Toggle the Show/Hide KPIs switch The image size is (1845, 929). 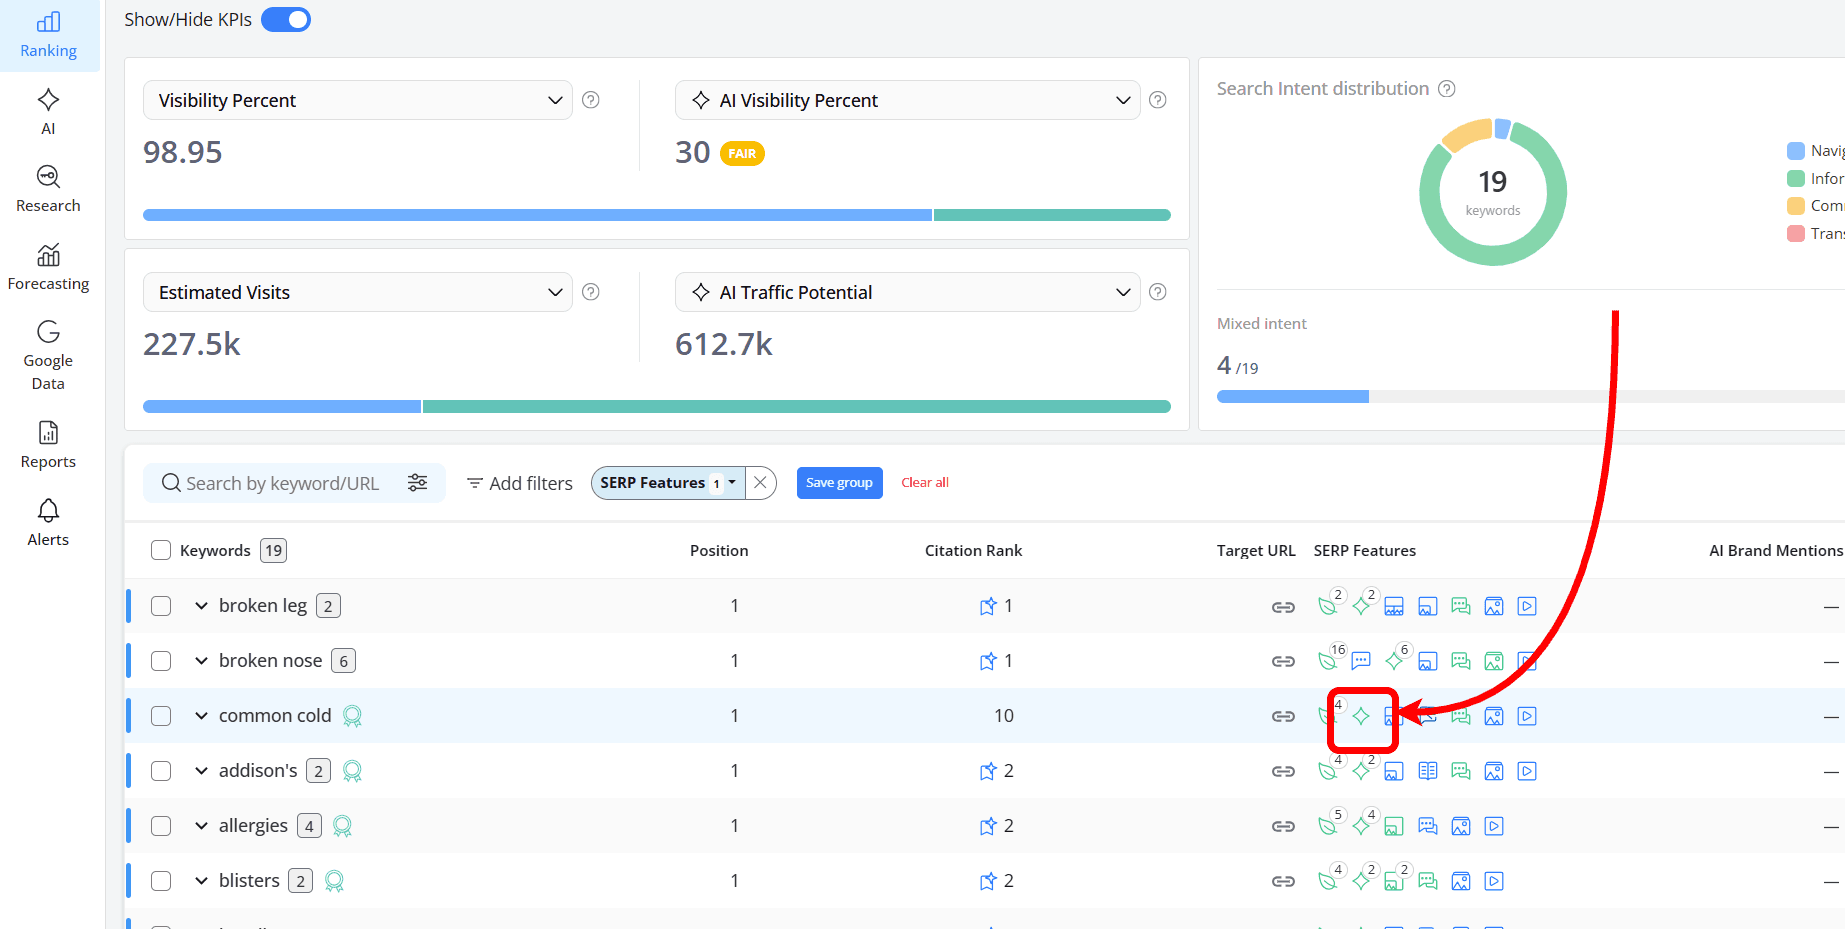click(x=286, y=18)
